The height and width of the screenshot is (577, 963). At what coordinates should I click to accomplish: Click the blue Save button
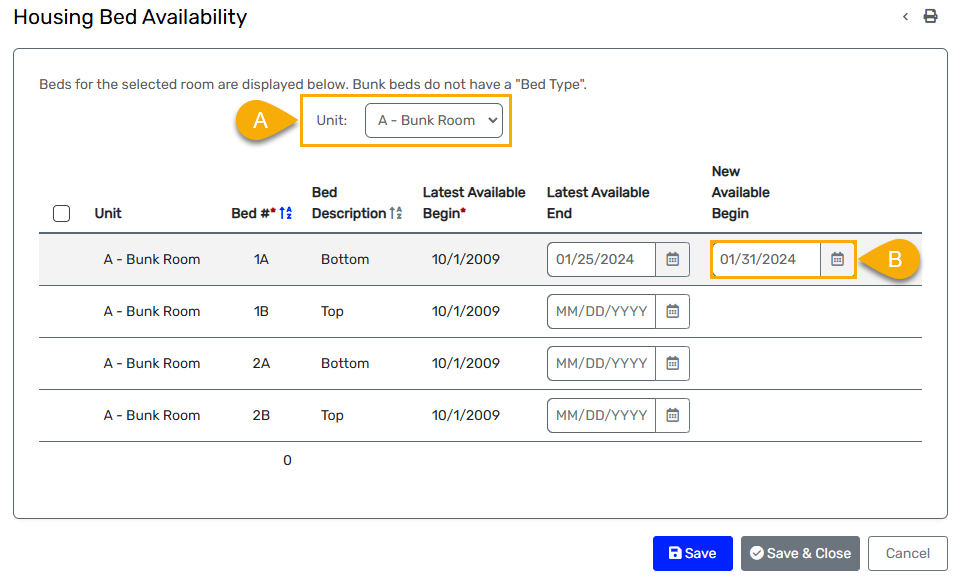coord(693,553)
